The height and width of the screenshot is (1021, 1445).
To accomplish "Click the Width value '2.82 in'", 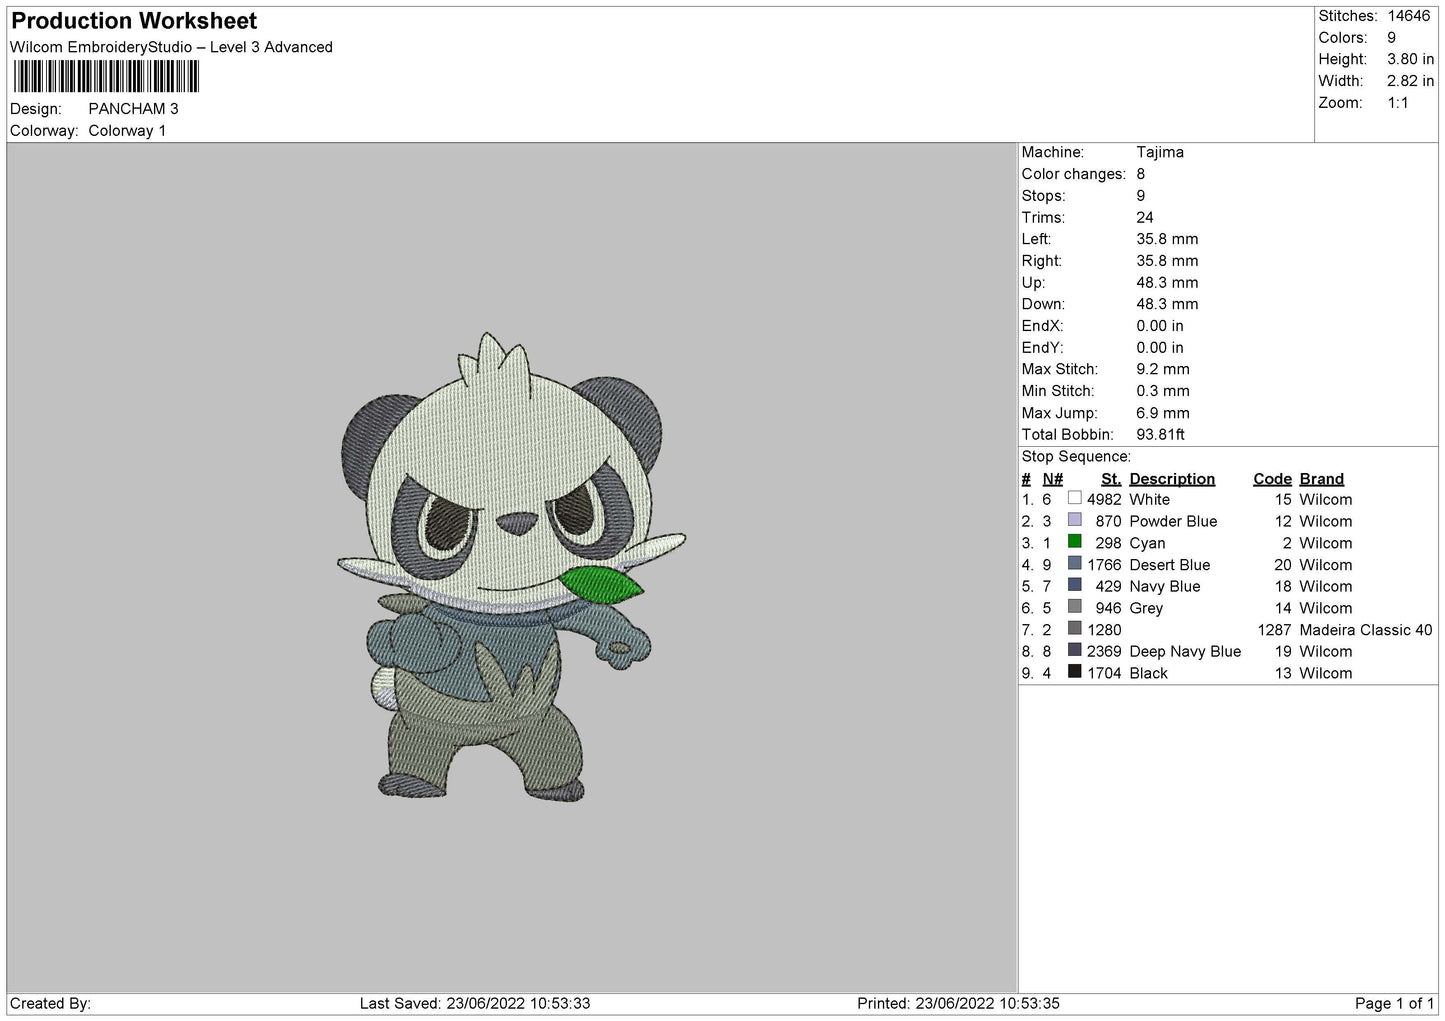I will coord(1410,81).
